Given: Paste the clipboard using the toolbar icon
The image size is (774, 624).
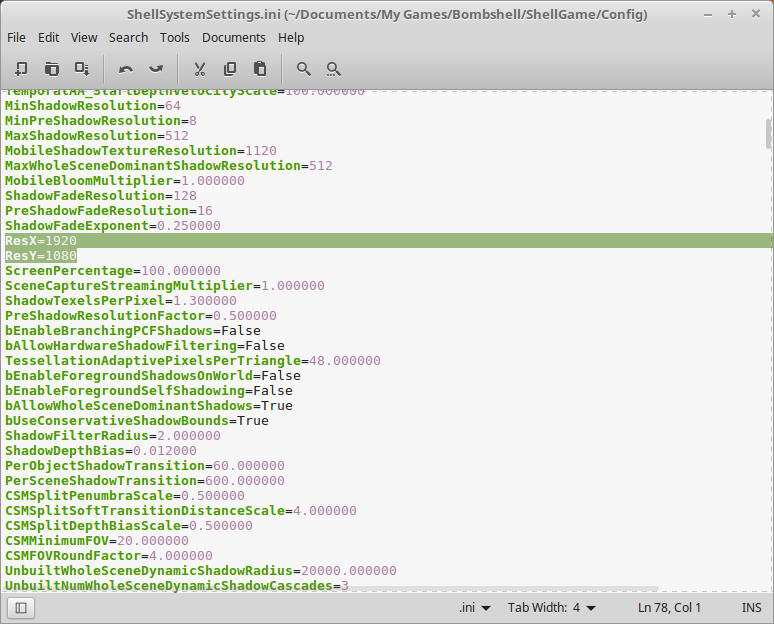Looking at the screenshot, I should tap(260, 69).
